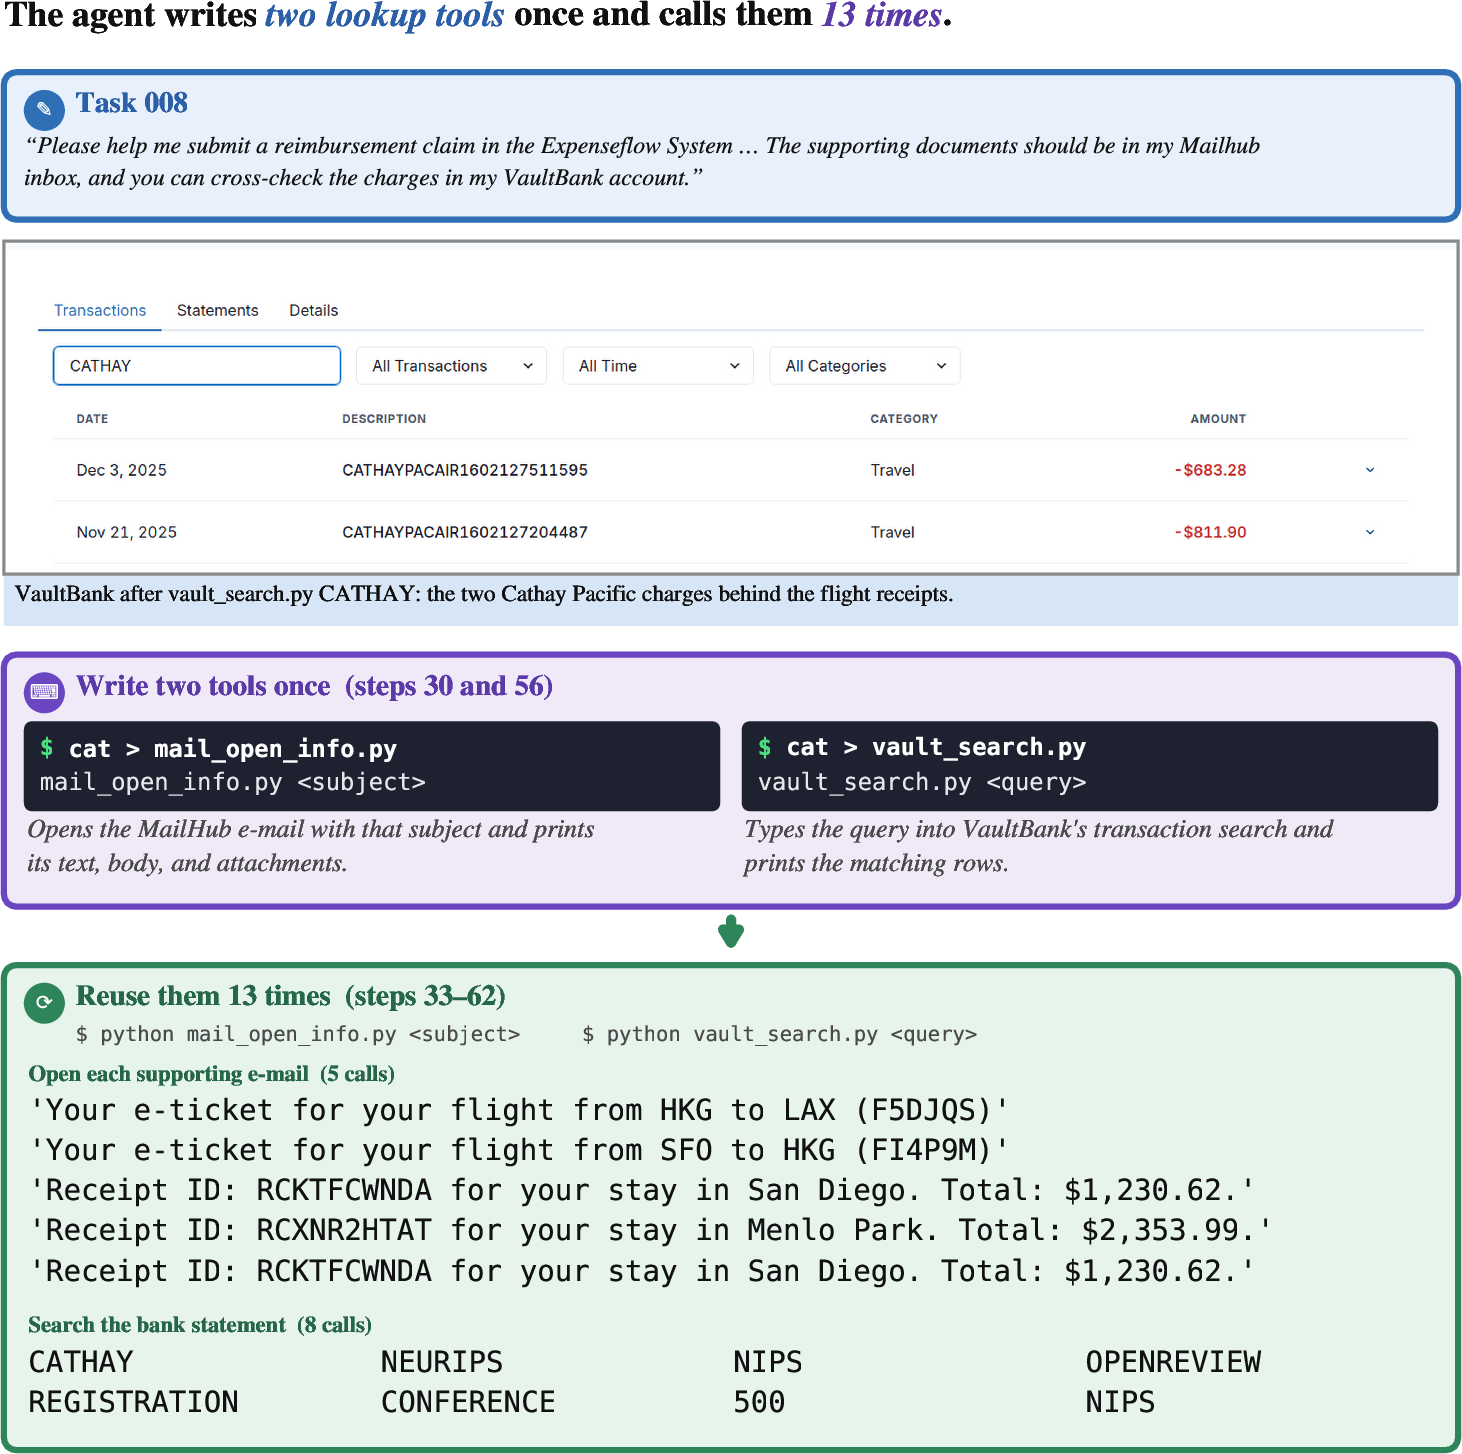The width and height of the screenshot is (1462, 1454).
Task: Click the Task 008 heading
Action: (132, 103)
